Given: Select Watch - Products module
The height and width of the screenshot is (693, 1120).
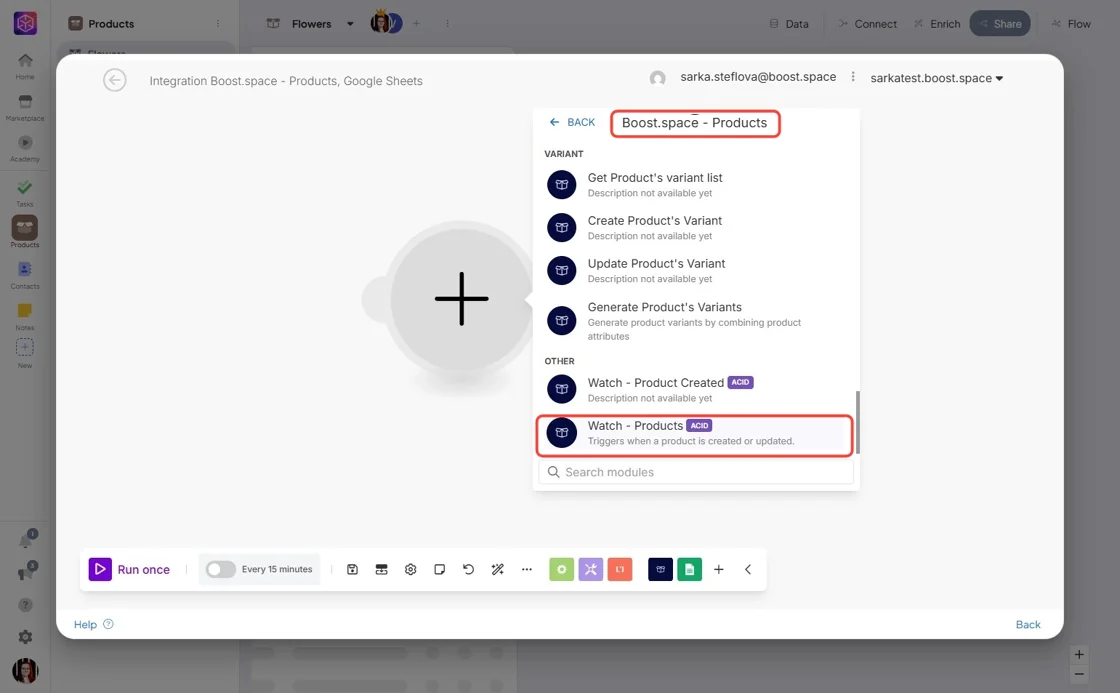Looking at the screenshot, I should (694, 433).
